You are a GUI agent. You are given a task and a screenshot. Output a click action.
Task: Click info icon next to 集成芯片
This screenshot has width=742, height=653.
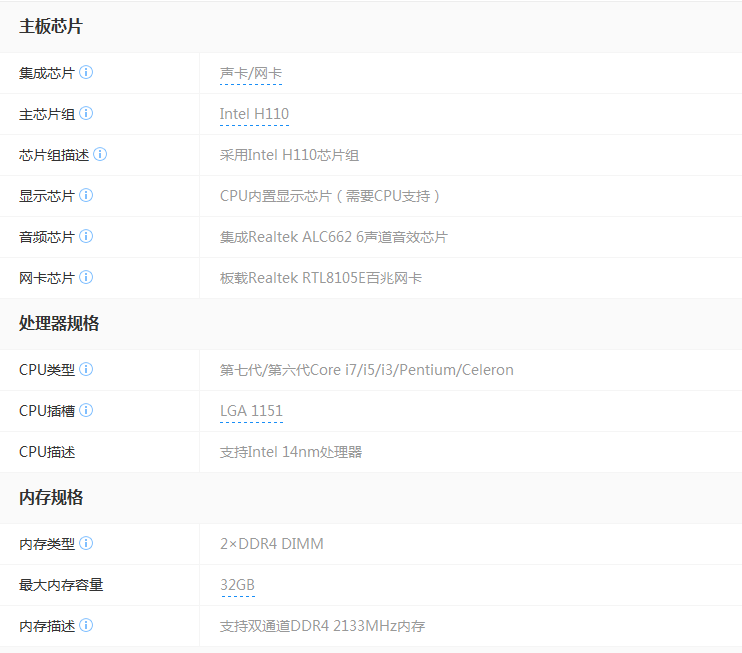point(86,72)
